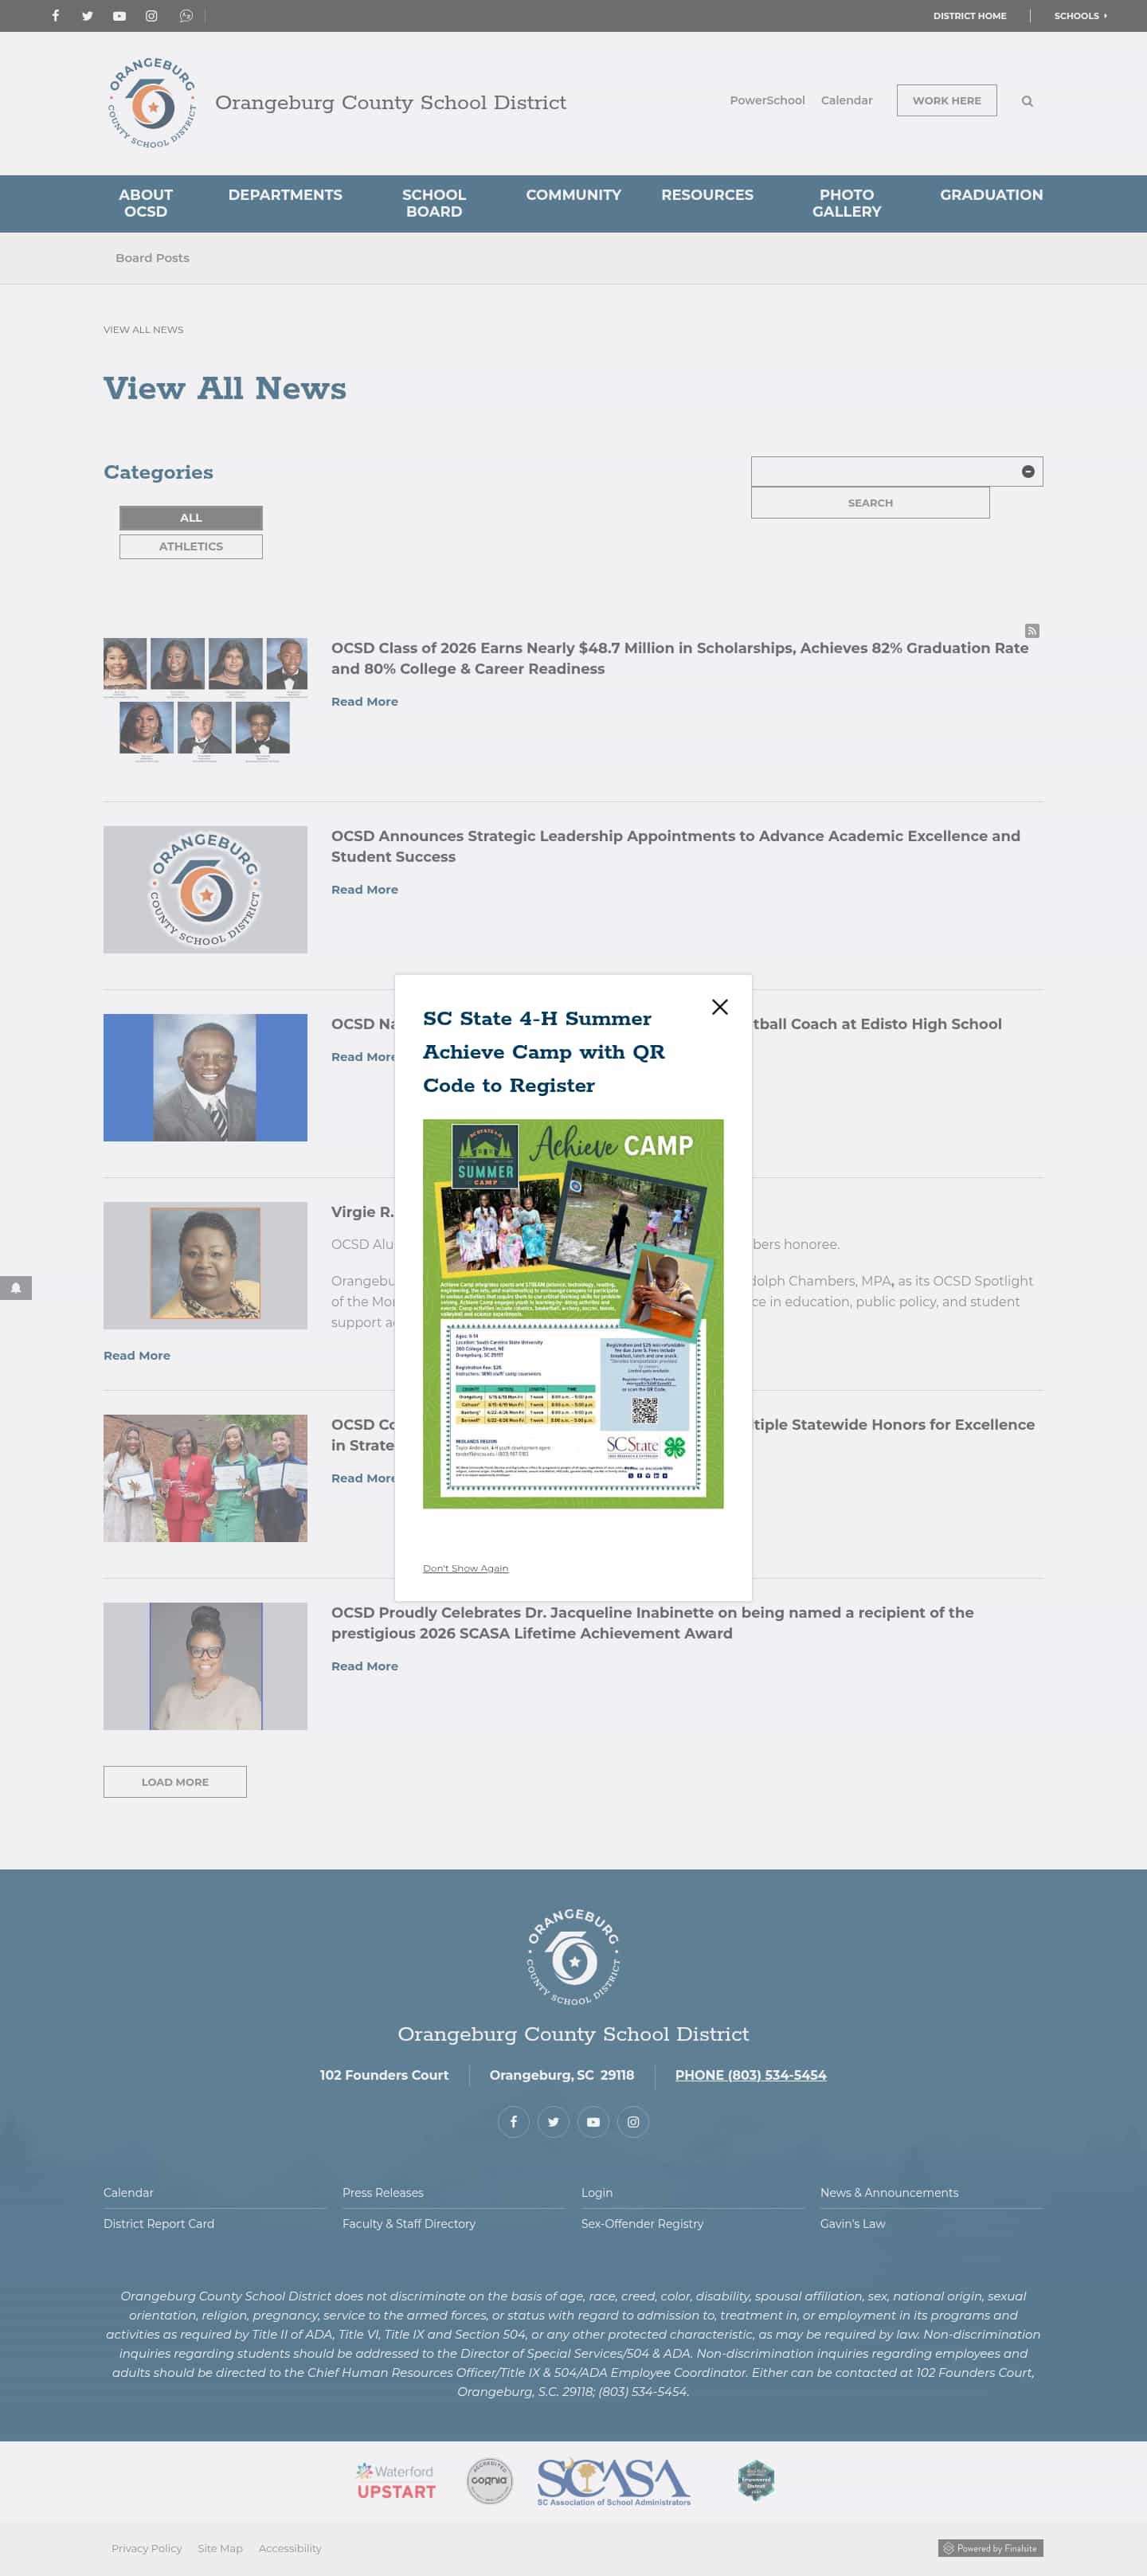Read More under Class of 2026 article
This screenshot has height=2576, width=1147.
(364, 702)
